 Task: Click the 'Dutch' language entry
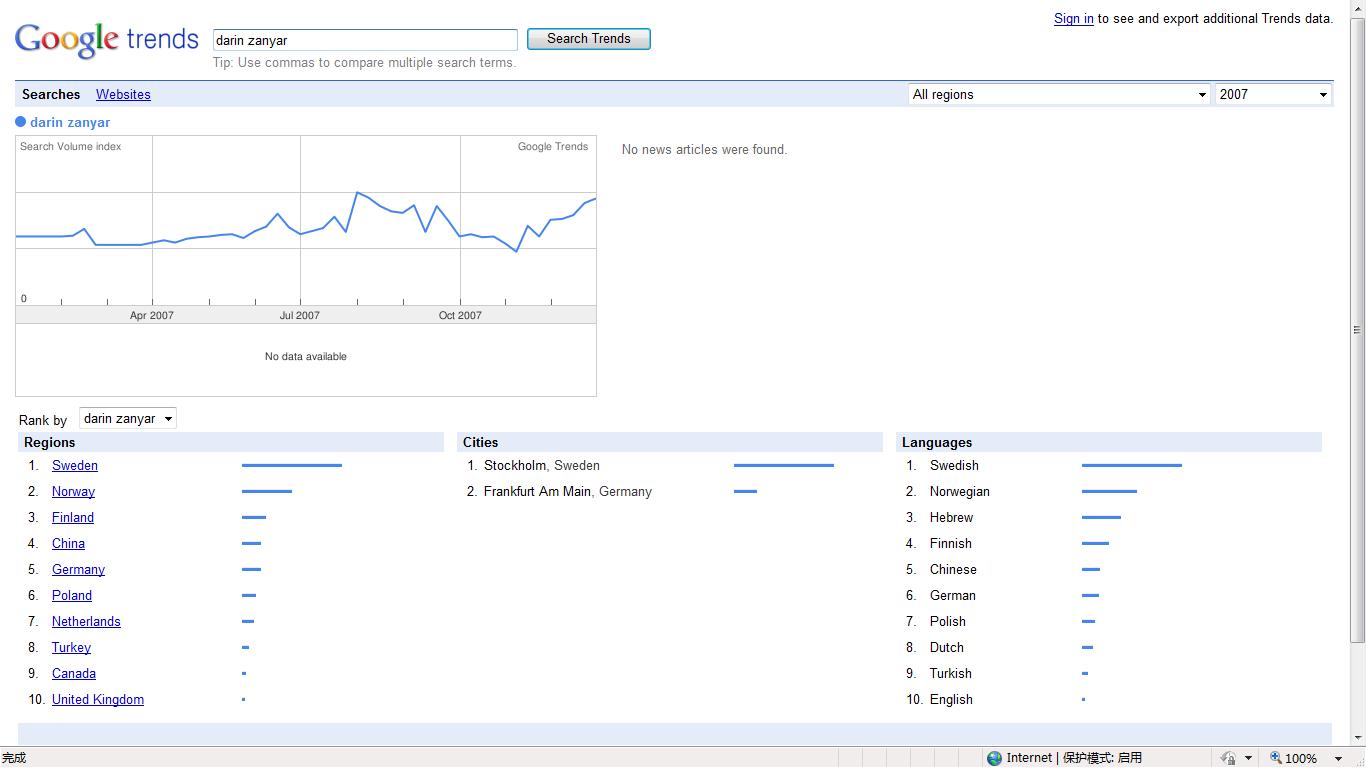coord(947,648)
